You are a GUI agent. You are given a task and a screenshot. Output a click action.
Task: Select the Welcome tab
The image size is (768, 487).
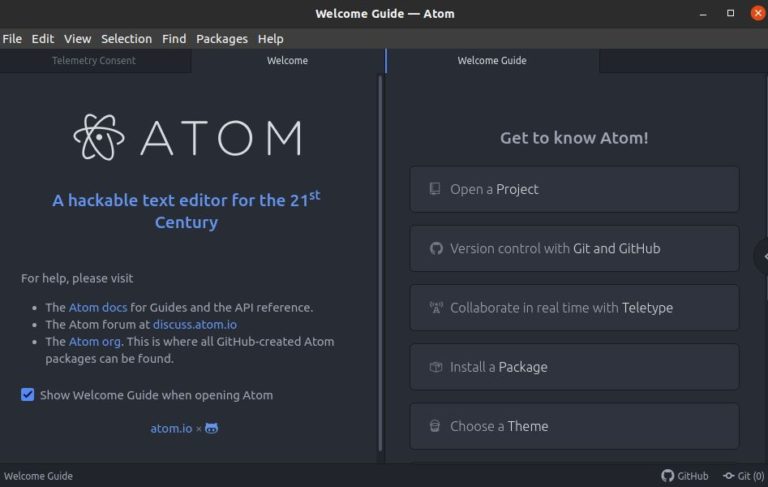[288, 61]
